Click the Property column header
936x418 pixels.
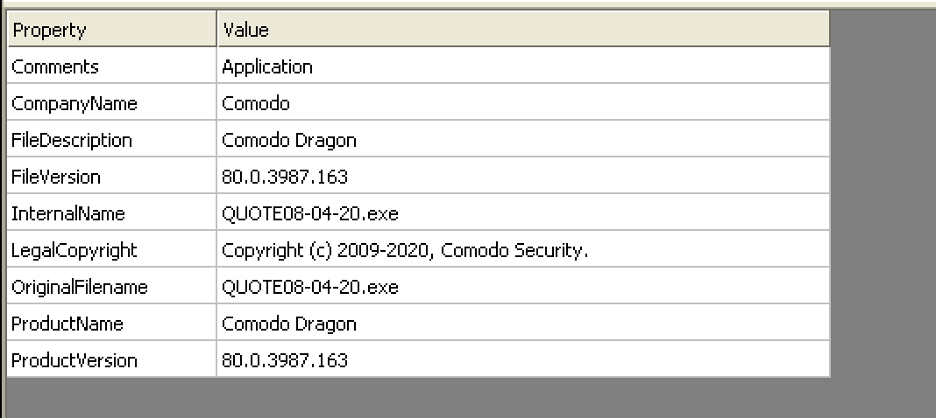click(50, 31)
